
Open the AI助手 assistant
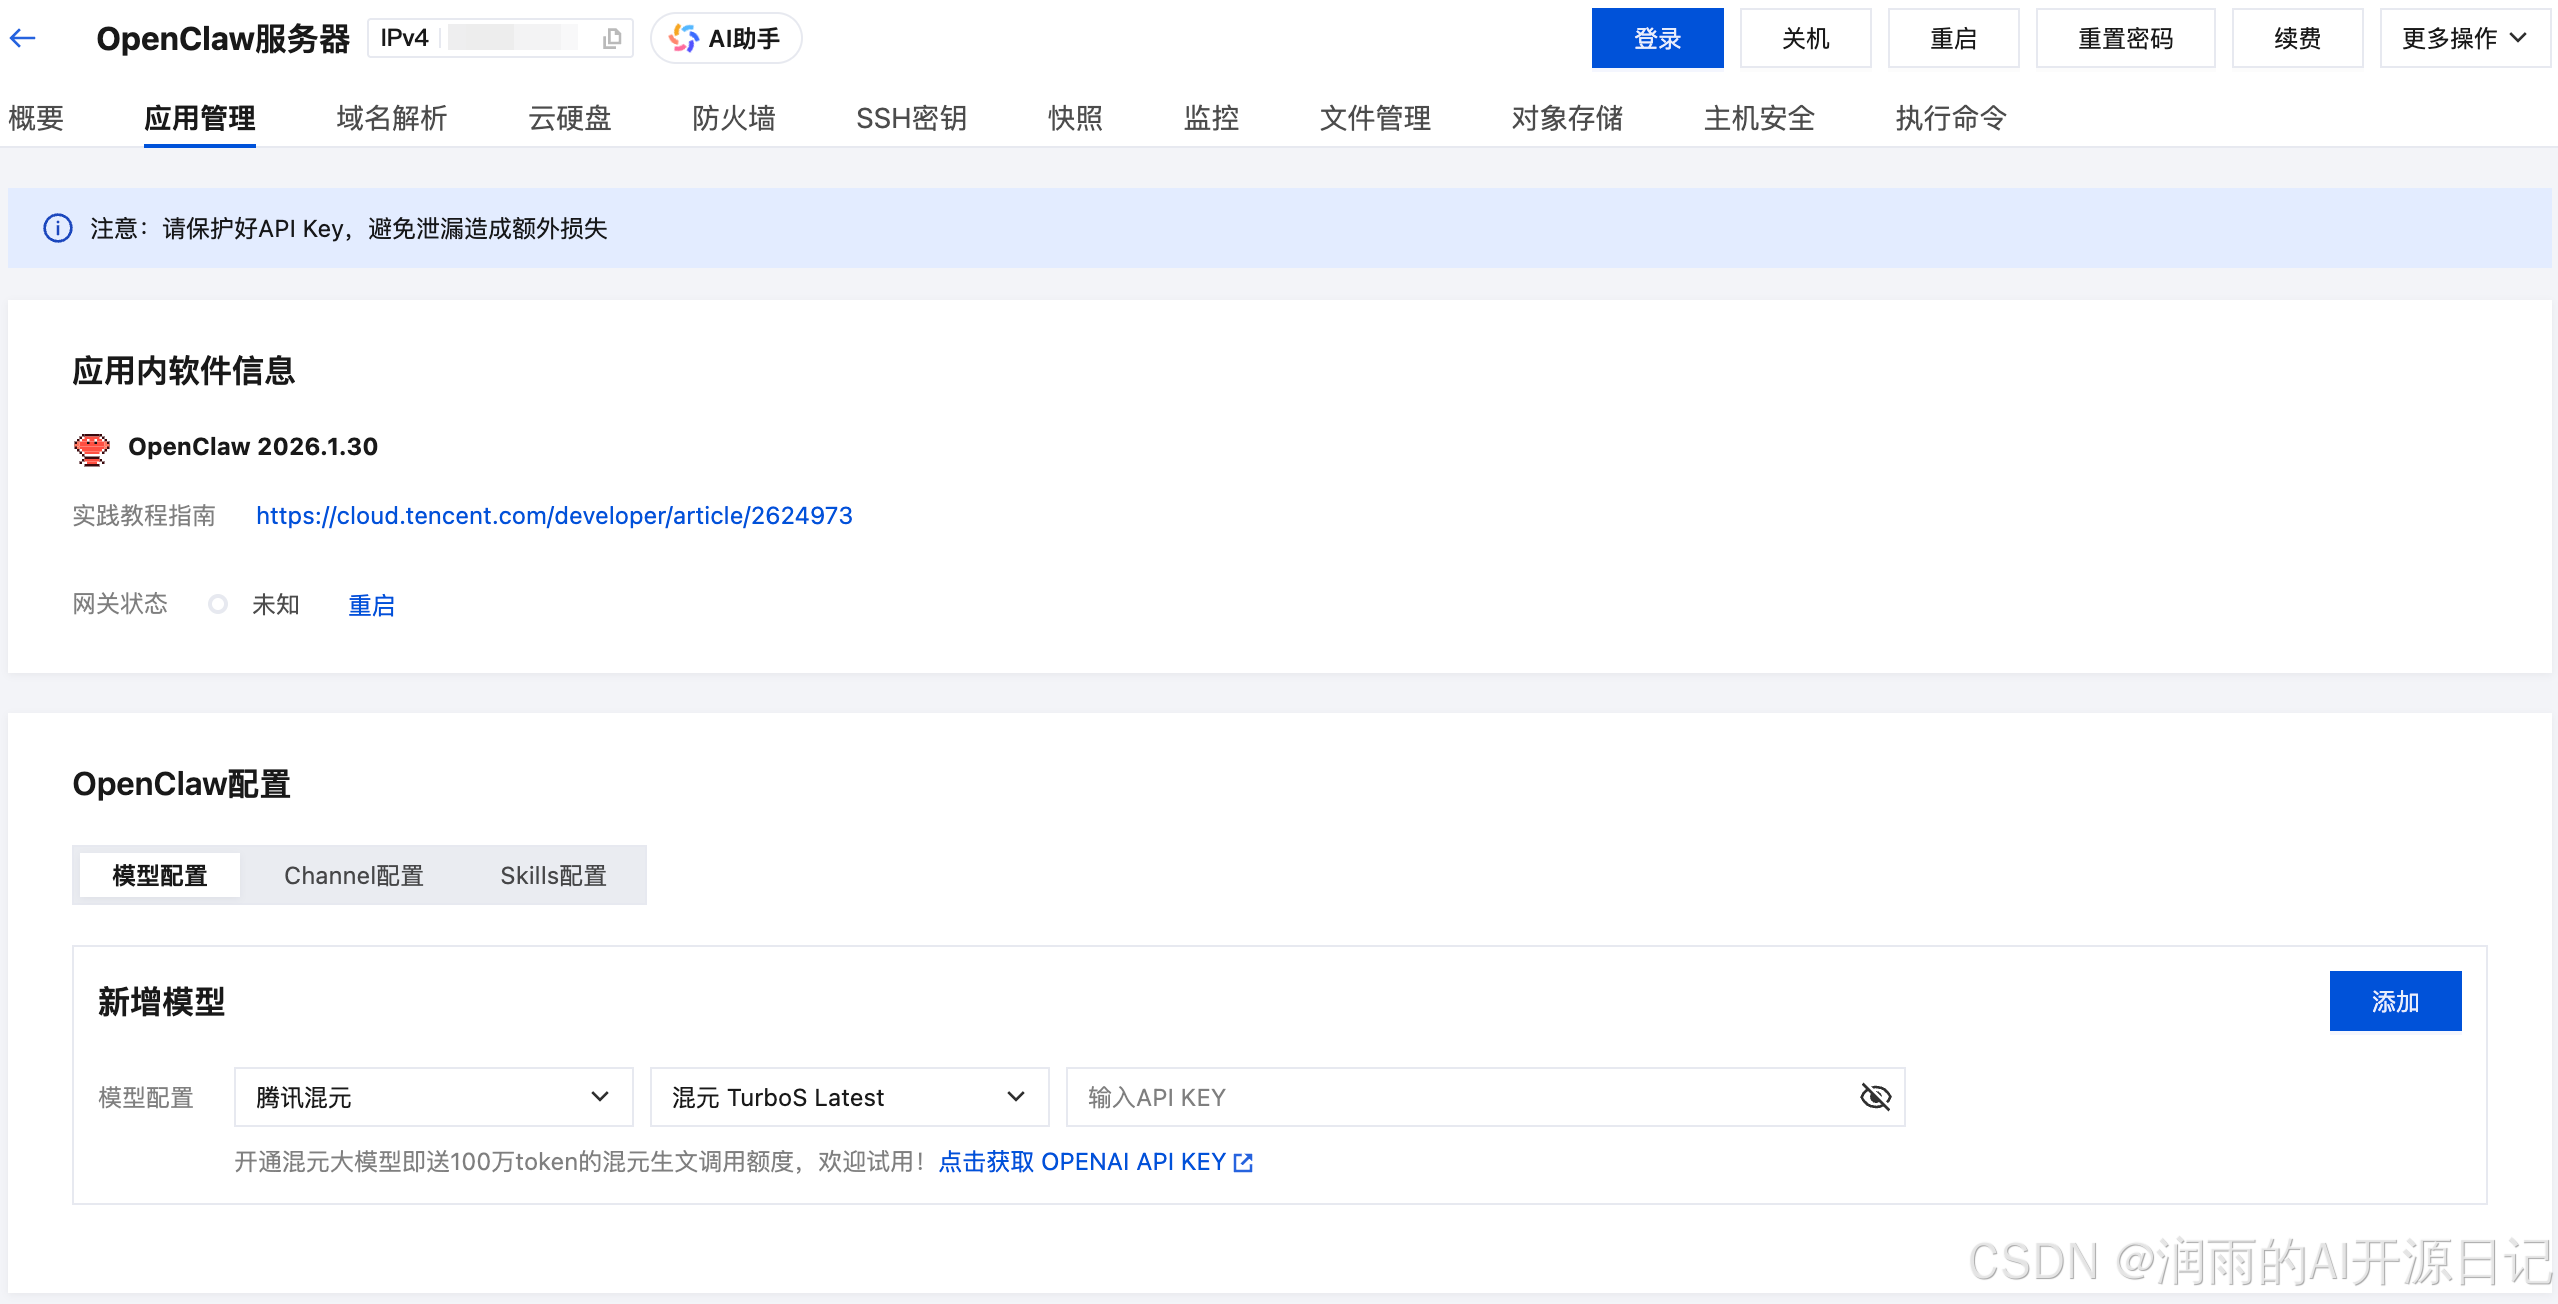[x=725, y=38]
